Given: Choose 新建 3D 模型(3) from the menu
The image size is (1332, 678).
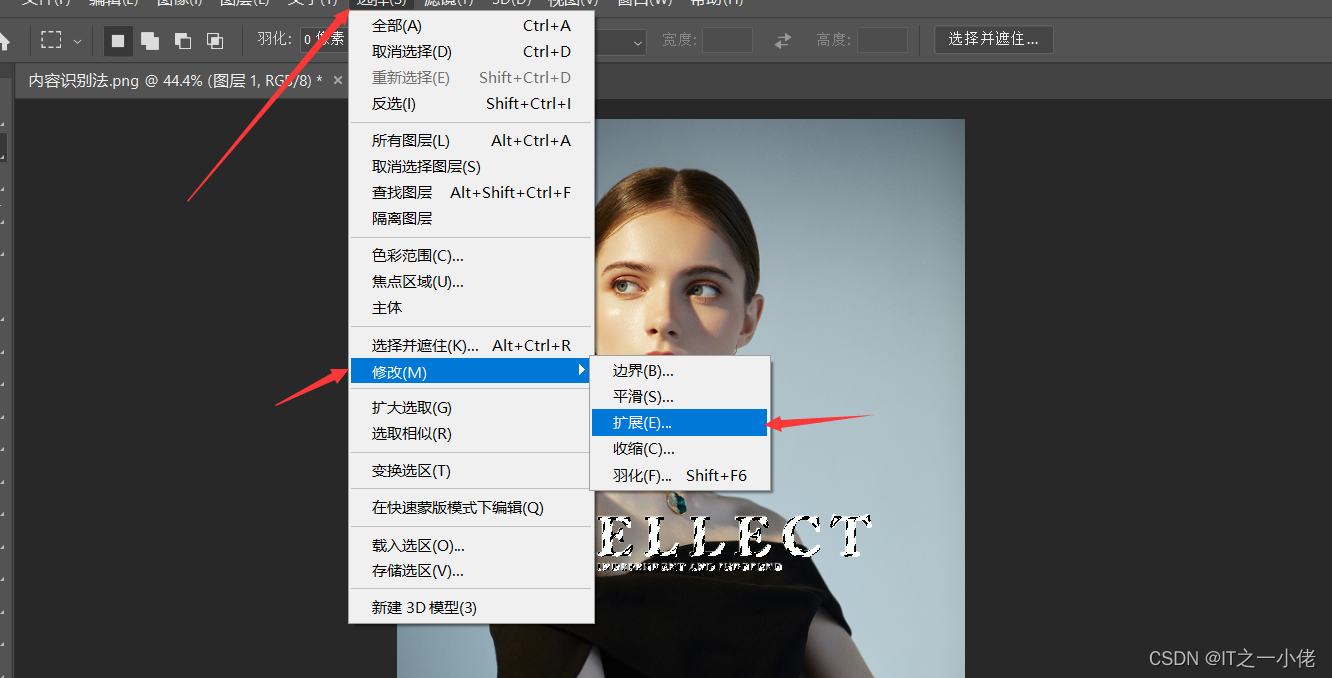Looking at the screenshot, I should pyautogui.click(x=471, y=608).
